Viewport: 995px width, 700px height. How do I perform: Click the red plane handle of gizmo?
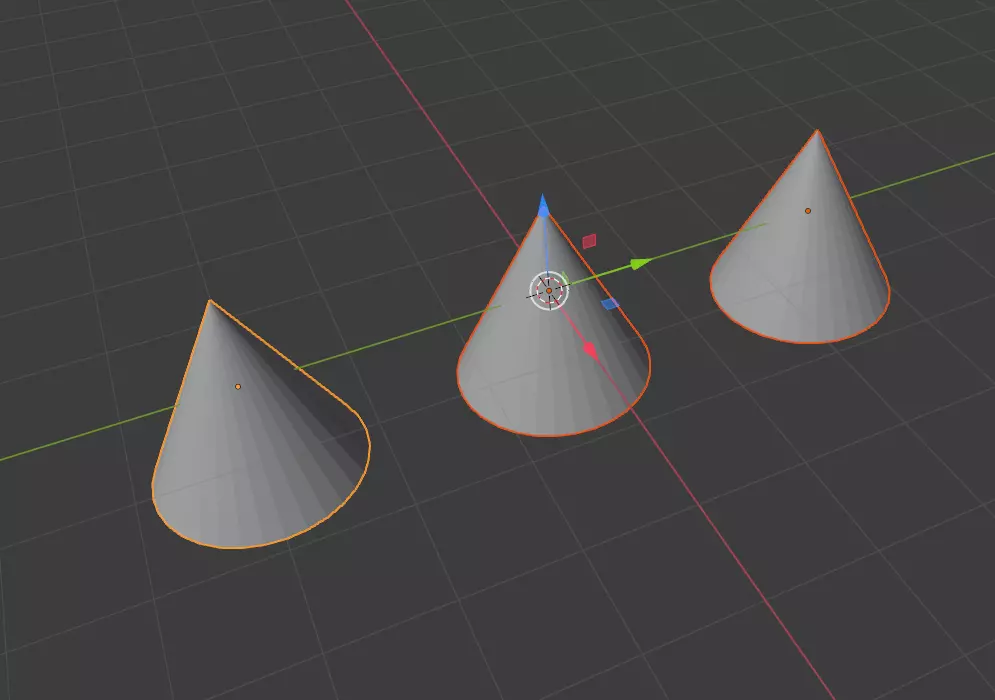click(x=590, y=241)
